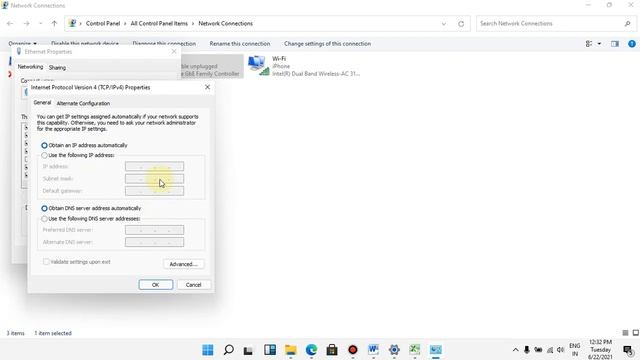Open recent locations dropdown arrow
Image resolution: width=640 pixels, height=360 pixels.
coord(40,24)
